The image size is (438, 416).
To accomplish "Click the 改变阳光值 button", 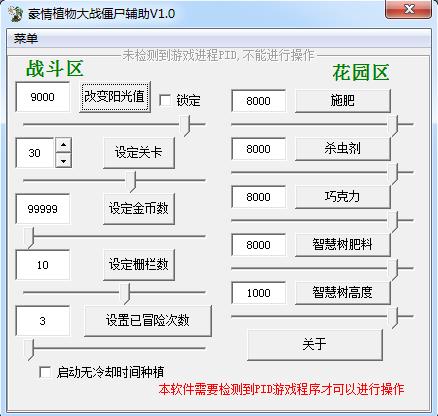I will pos(114,97).
